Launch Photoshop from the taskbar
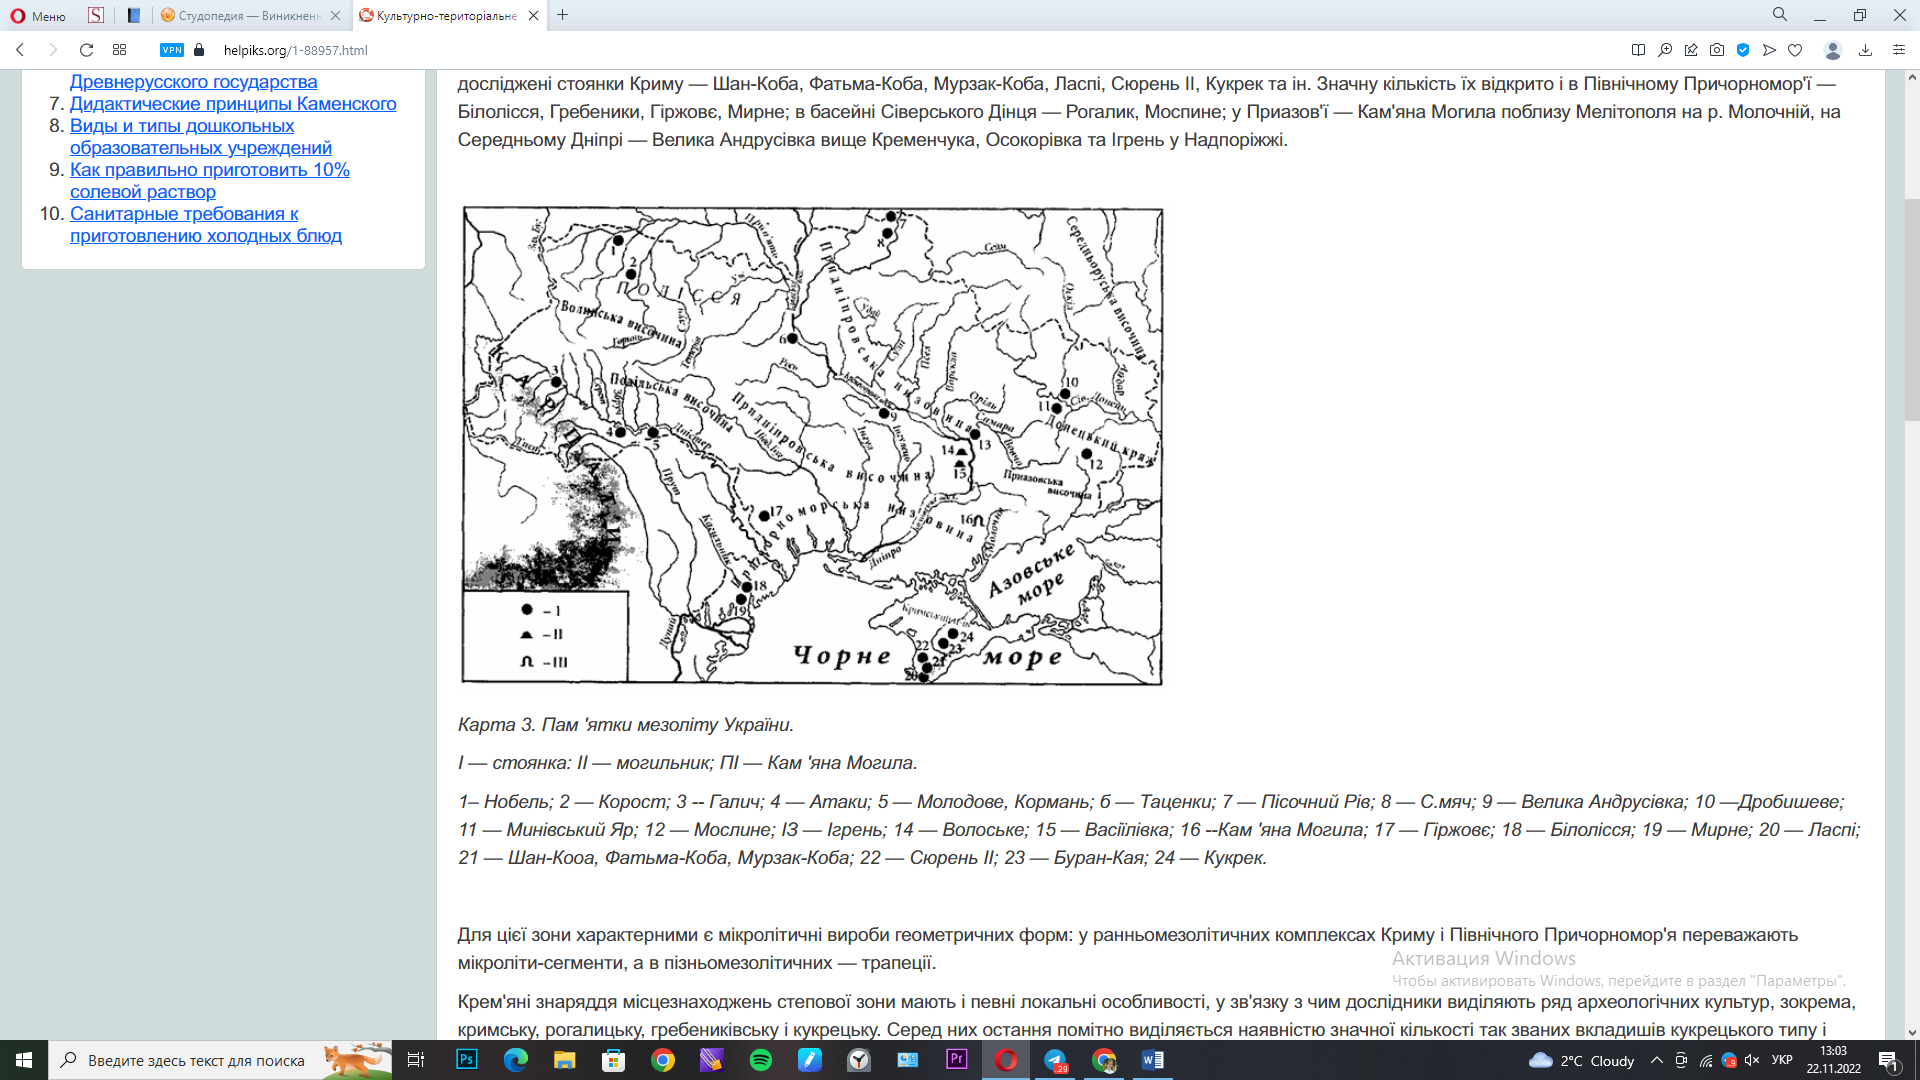 coord(467,1060)
